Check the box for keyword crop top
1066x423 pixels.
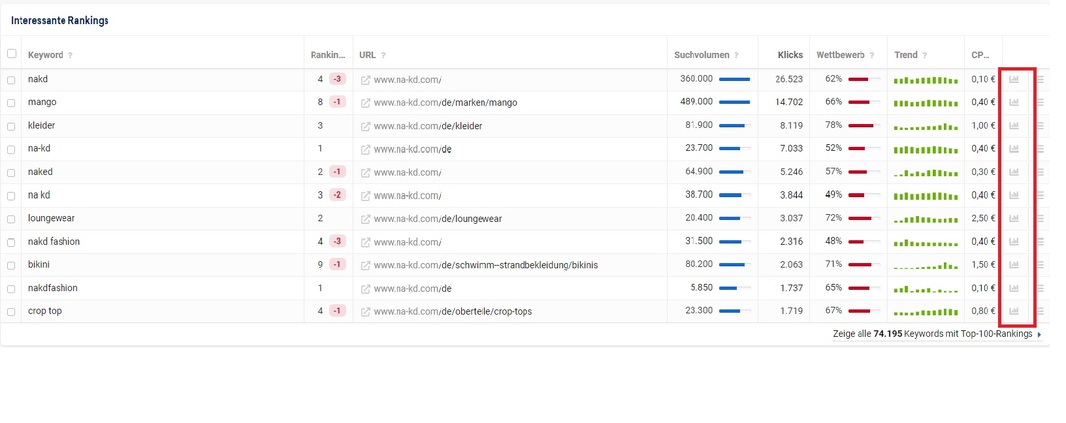coord(11,312)
